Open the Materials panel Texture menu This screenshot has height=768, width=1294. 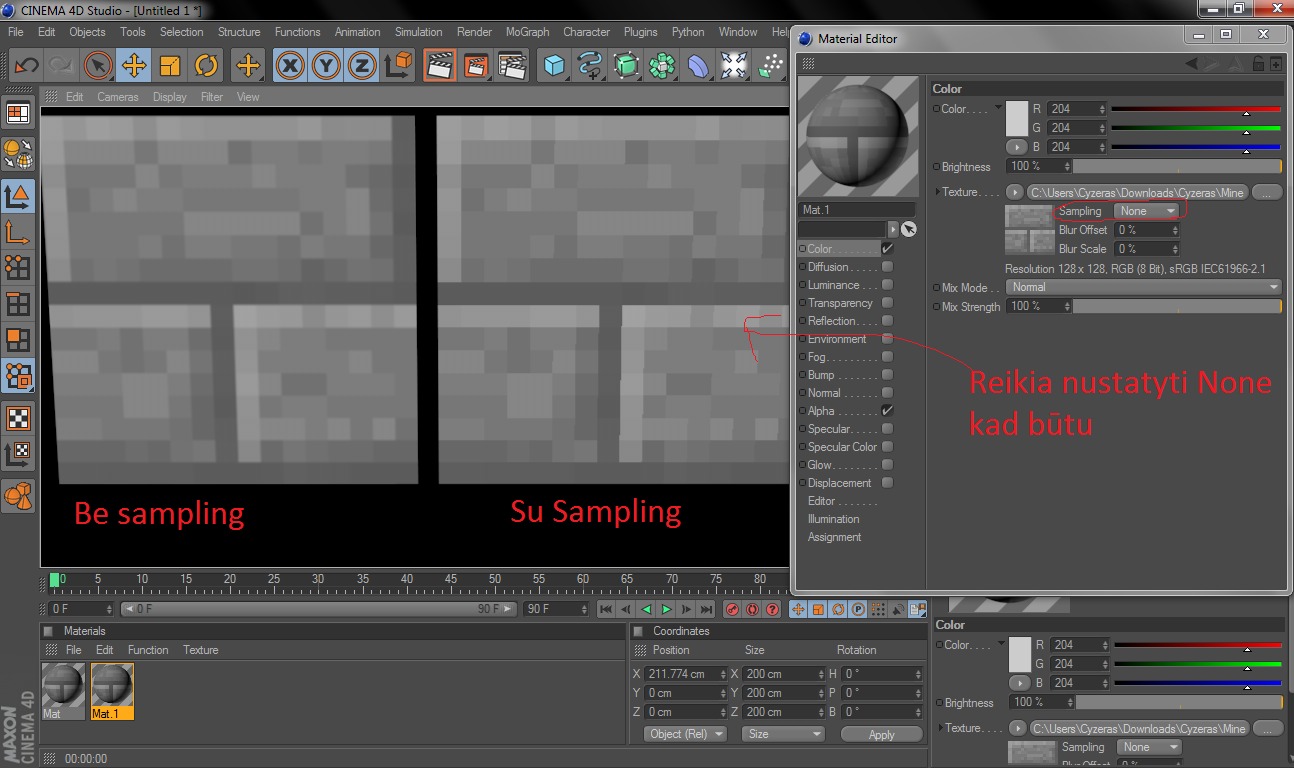coord(200,650)
